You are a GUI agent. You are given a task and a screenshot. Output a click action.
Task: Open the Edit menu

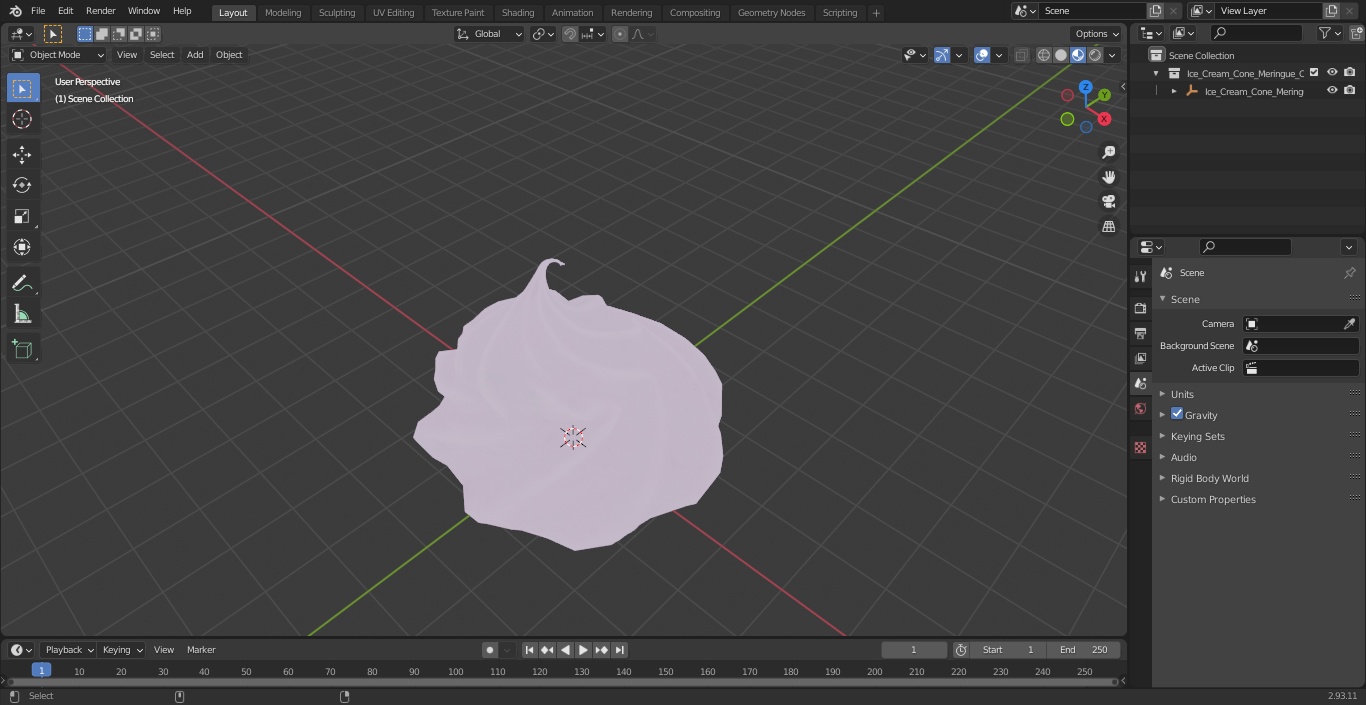(65, 11)
